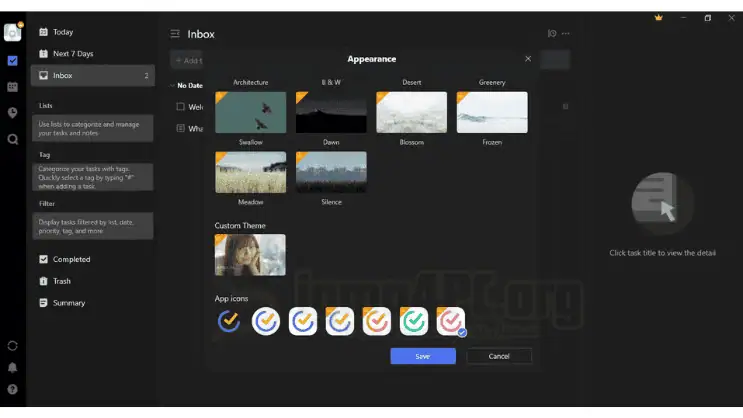This screenshot has height=418, width=743.
Task: Open the Calendar view icon
Action: pyautogui.click(x=13, y=87)
